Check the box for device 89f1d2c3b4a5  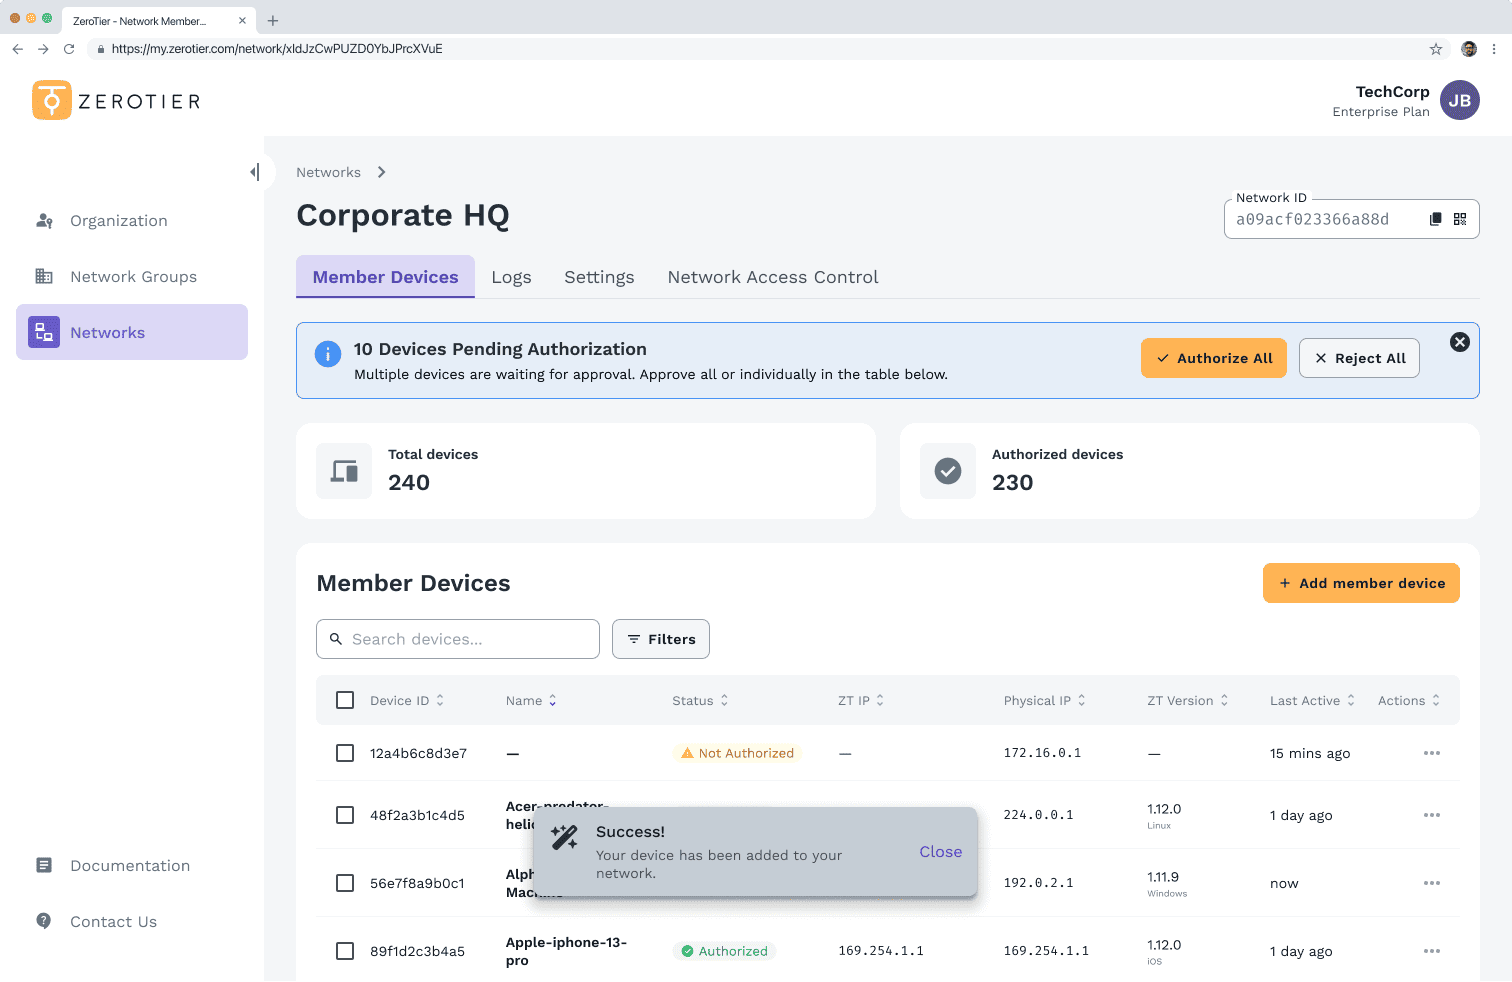pyautogui.click(x=345, y=951)
